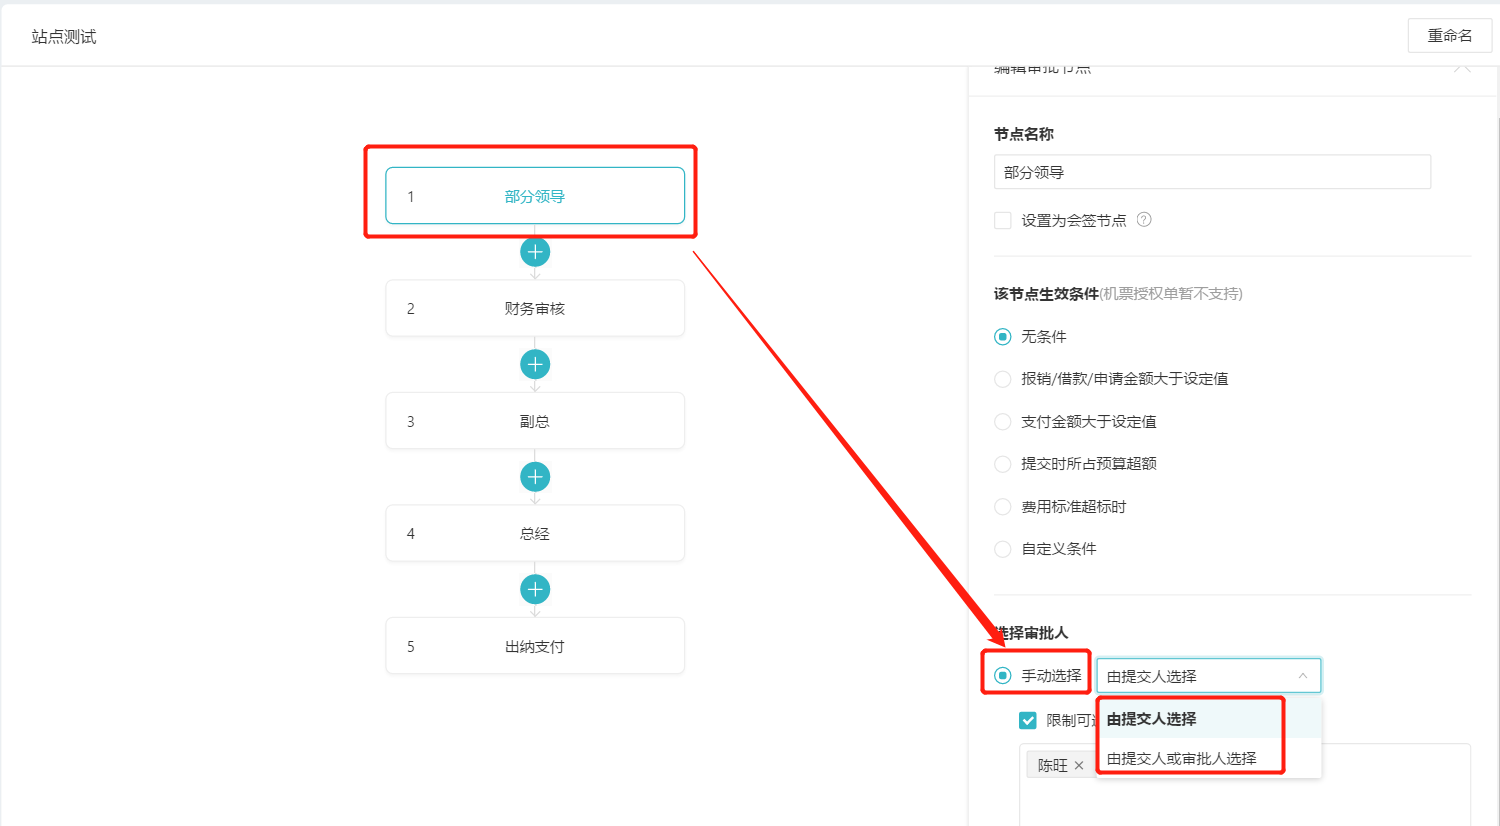The width and height of the screenshot is (1500, 826).
Task: Click the 该节点生效条件 heading
Action: [x=1046, y=294]
